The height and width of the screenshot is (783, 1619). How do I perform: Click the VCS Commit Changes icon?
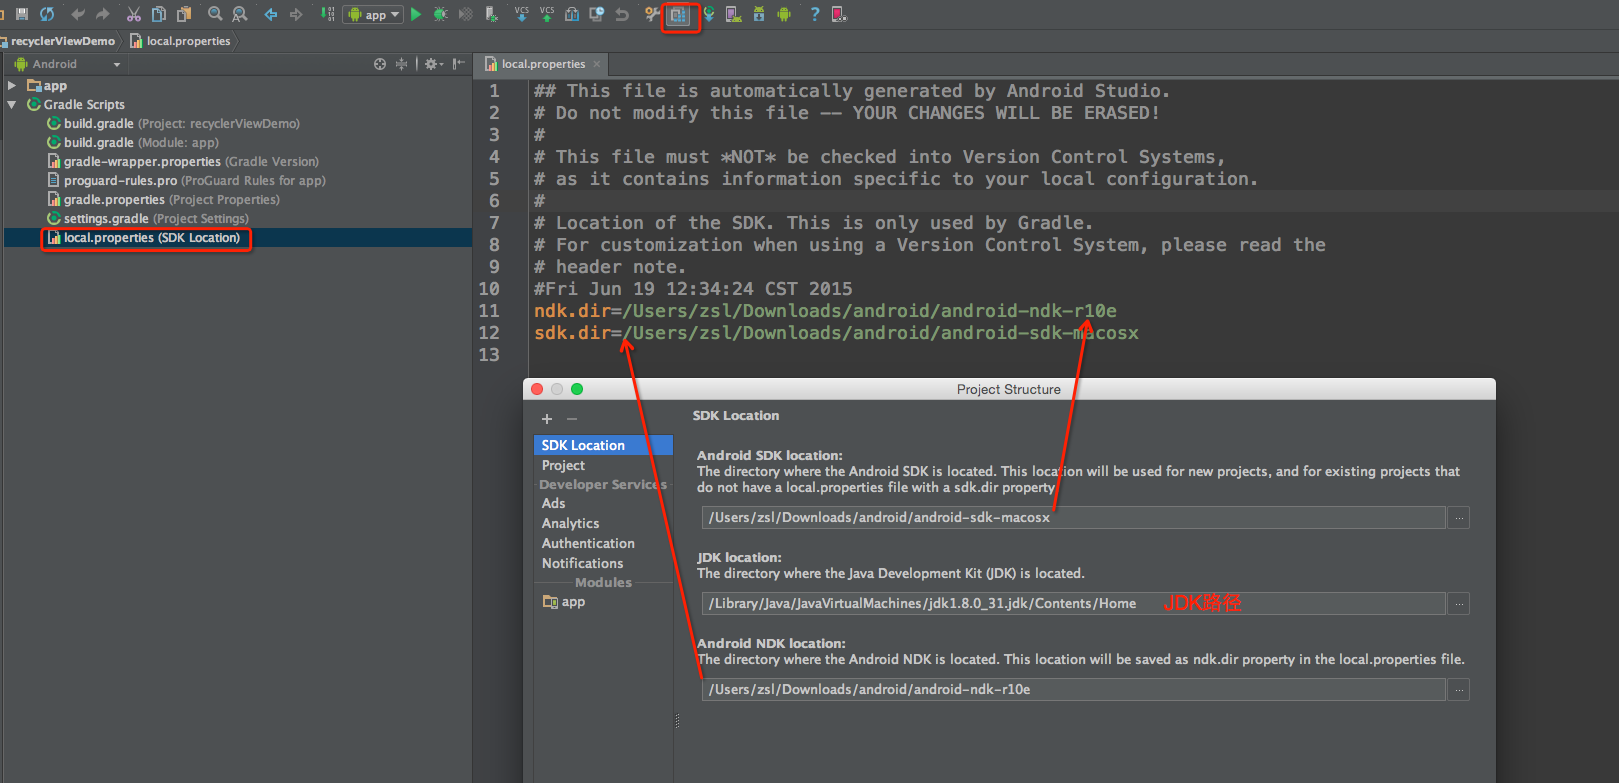[547, 14]
